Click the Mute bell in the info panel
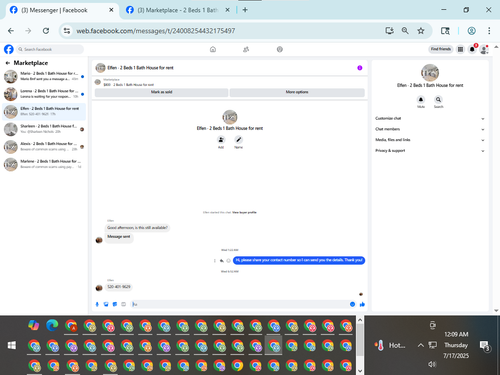 pos(421,99)
